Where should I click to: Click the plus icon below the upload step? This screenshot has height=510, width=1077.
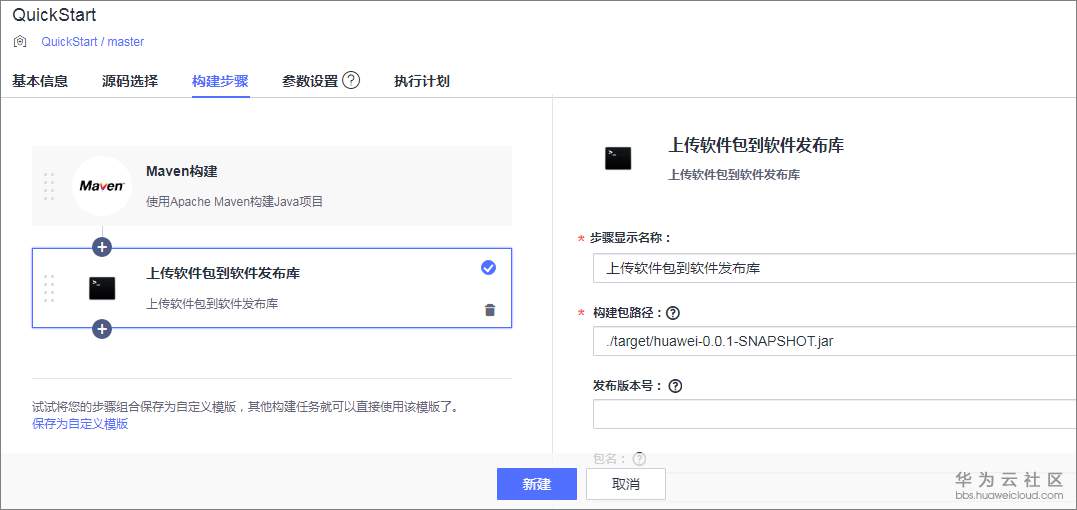102,328
